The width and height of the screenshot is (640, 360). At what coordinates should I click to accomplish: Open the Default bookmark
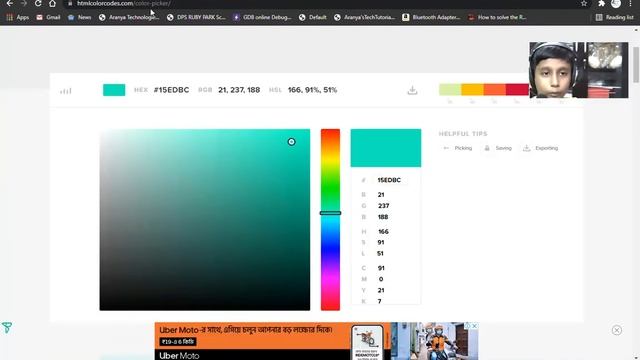coord(313,17)
